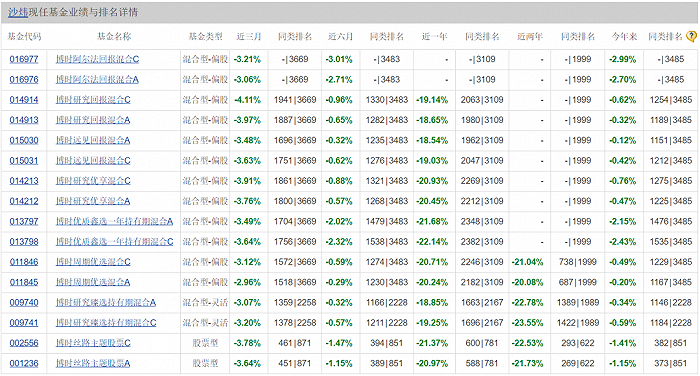Select the -3.01% six-month return cell
Screen dimensions: 700x376
pos(339,59)
